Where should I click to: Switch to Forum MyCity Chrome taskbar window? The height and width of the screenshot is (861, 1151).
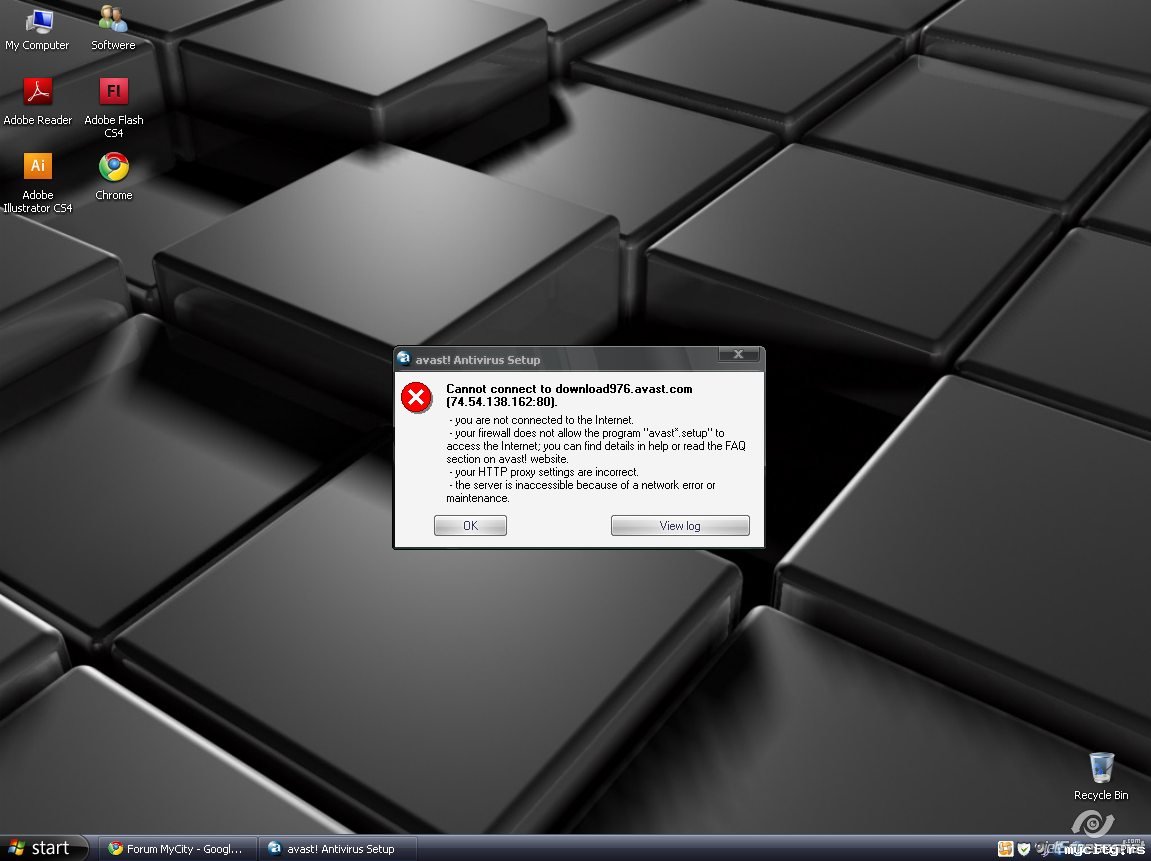pyautogui.click(x=177, y=849)
